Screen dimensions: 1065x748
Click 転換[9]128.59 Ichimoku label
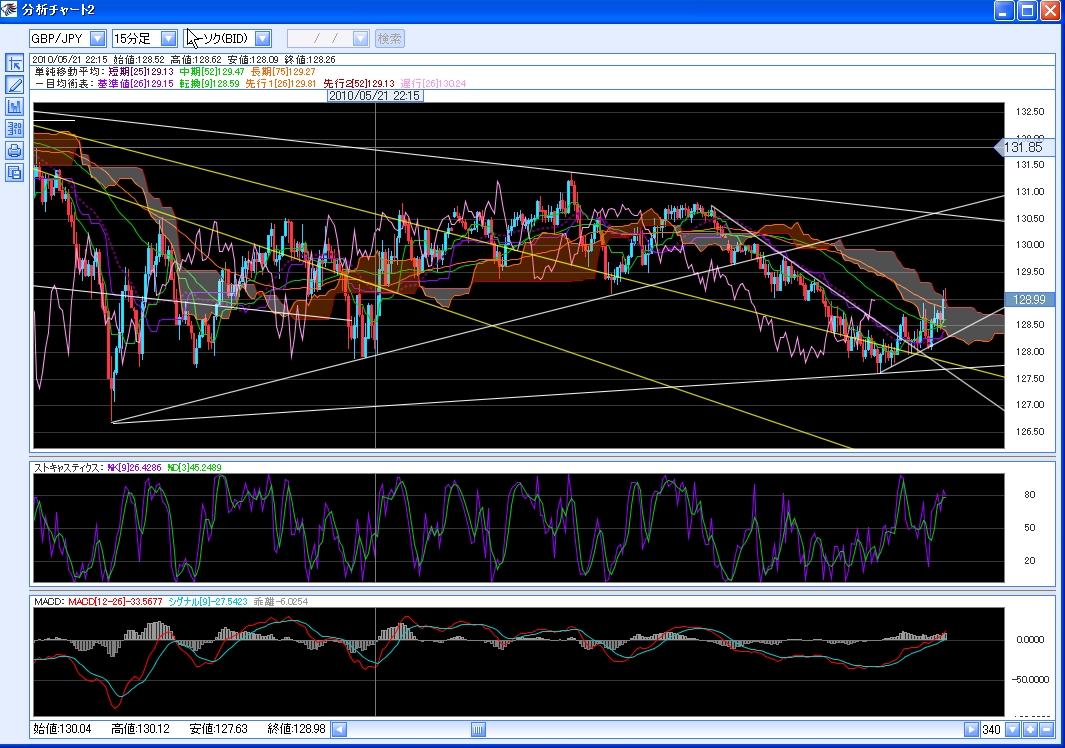tap(209, 84)
